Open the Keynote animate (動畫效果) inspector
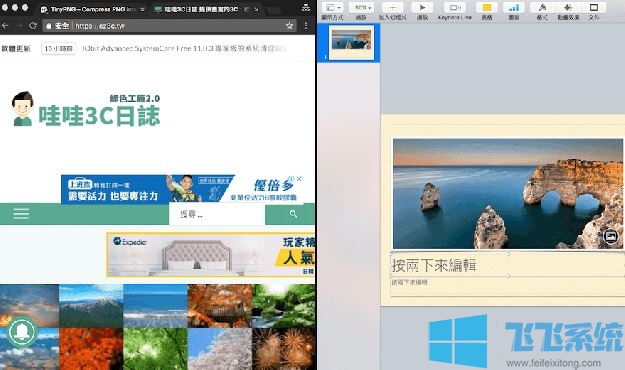The width and height of the screenshot is (625, 370). (x=568, y=8)
